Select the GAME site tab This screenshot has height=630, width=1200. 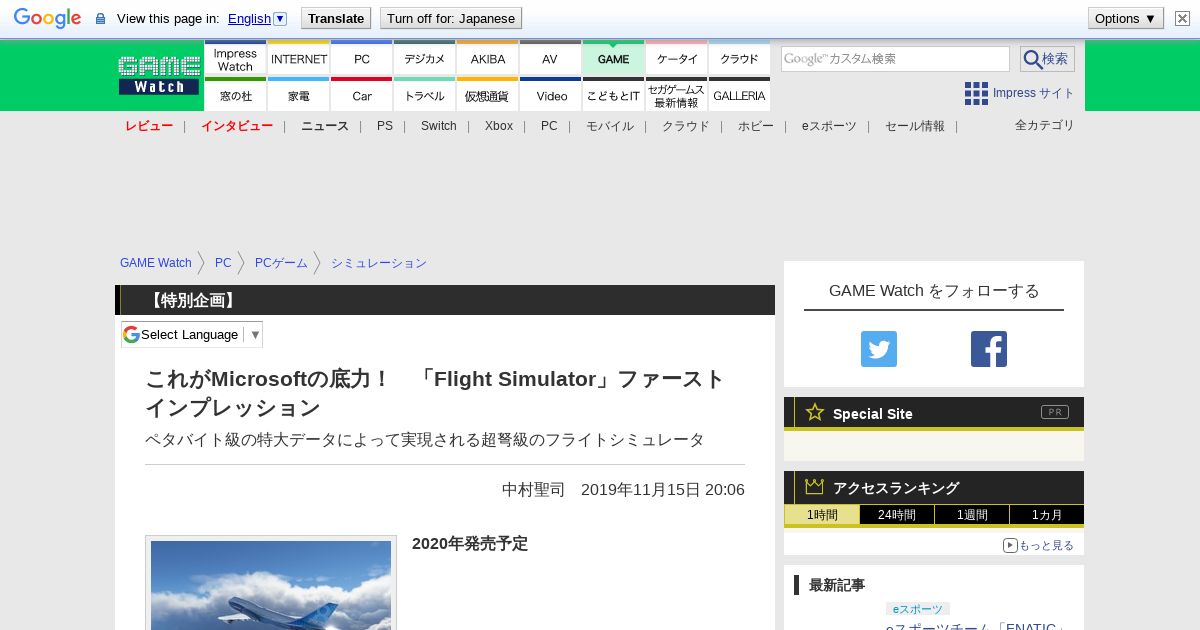point(613,59)
